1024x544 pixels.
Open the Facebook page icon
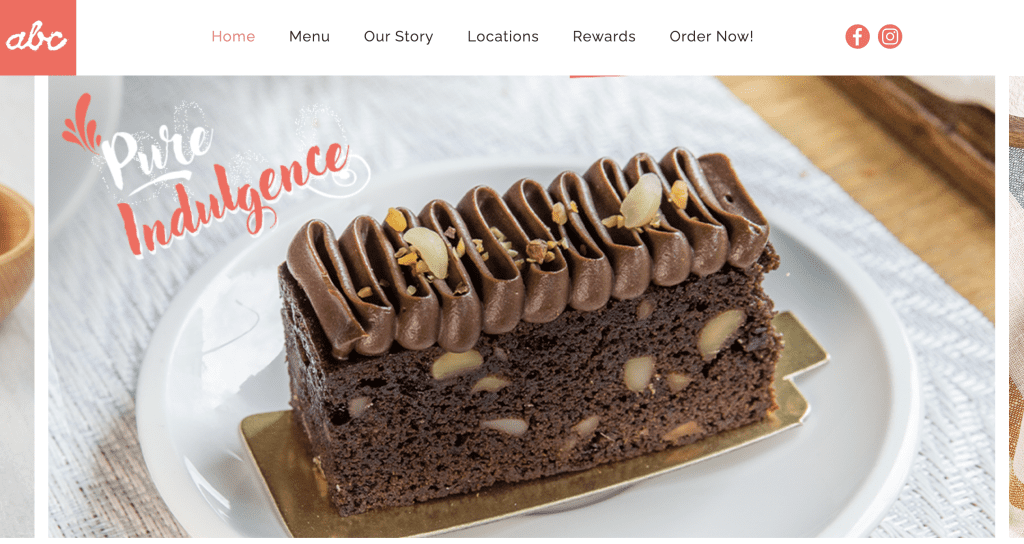pos(857,37)
